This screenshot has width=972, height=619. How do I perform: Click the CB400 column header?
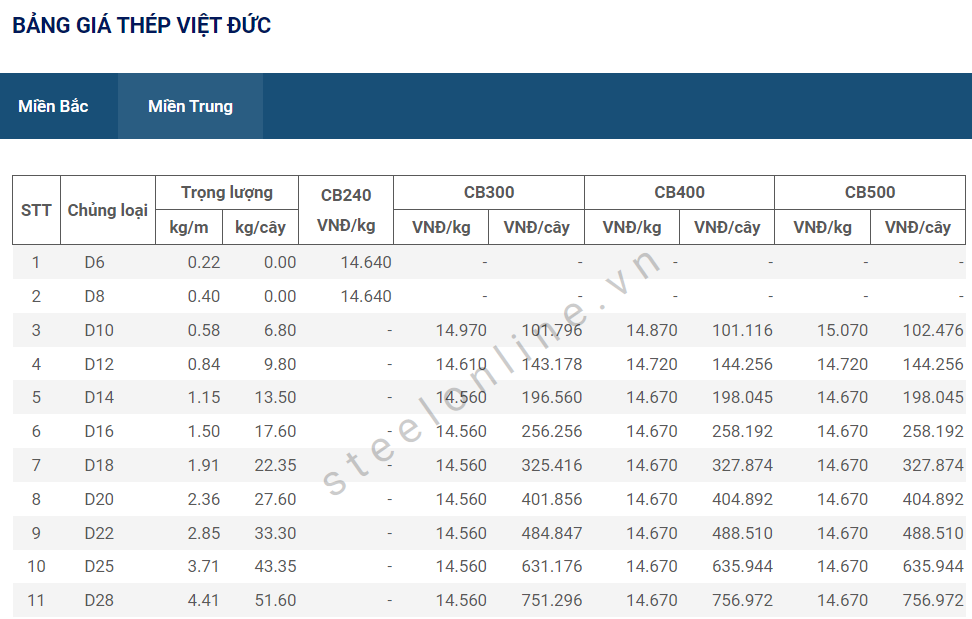pos(679,193)
